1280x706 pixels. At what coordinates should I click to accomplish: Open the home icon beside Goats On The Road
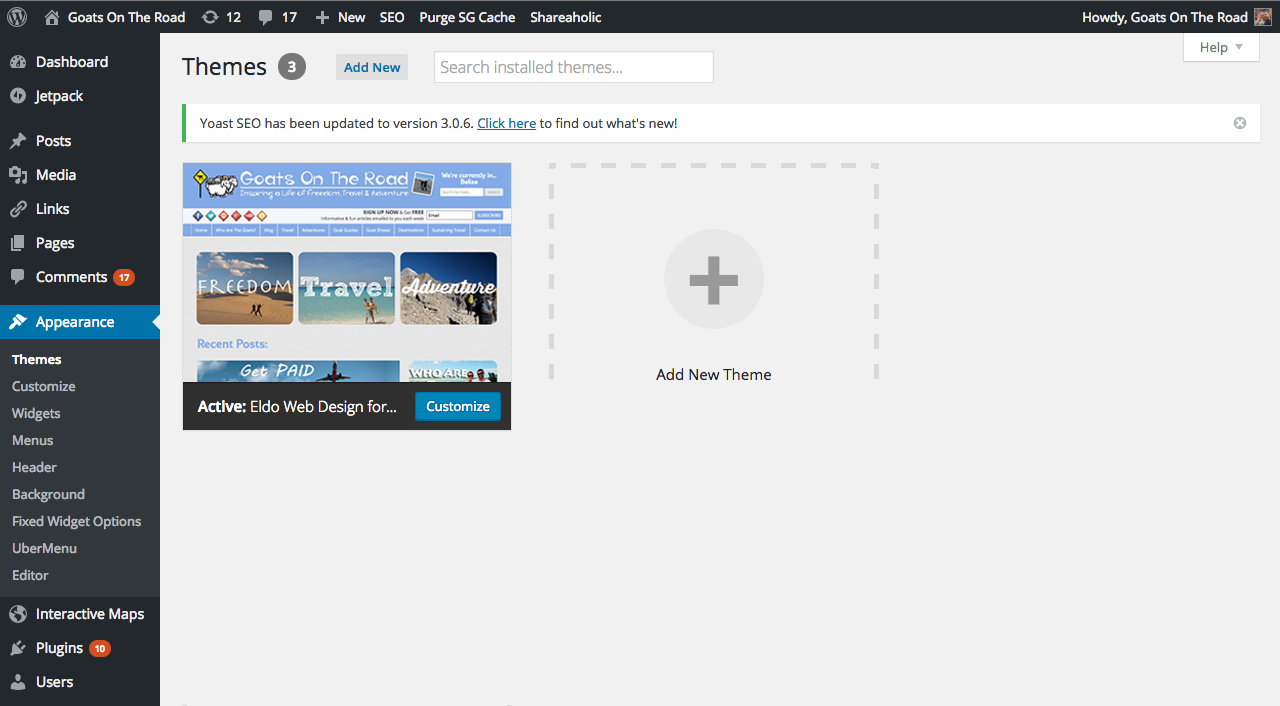coord(52,17)
